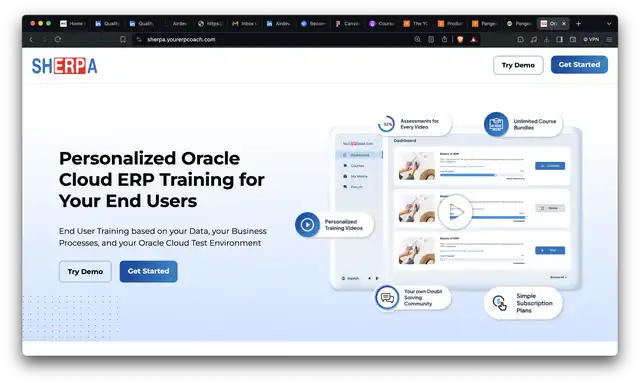Click the header Get Started button

point(579,65)
